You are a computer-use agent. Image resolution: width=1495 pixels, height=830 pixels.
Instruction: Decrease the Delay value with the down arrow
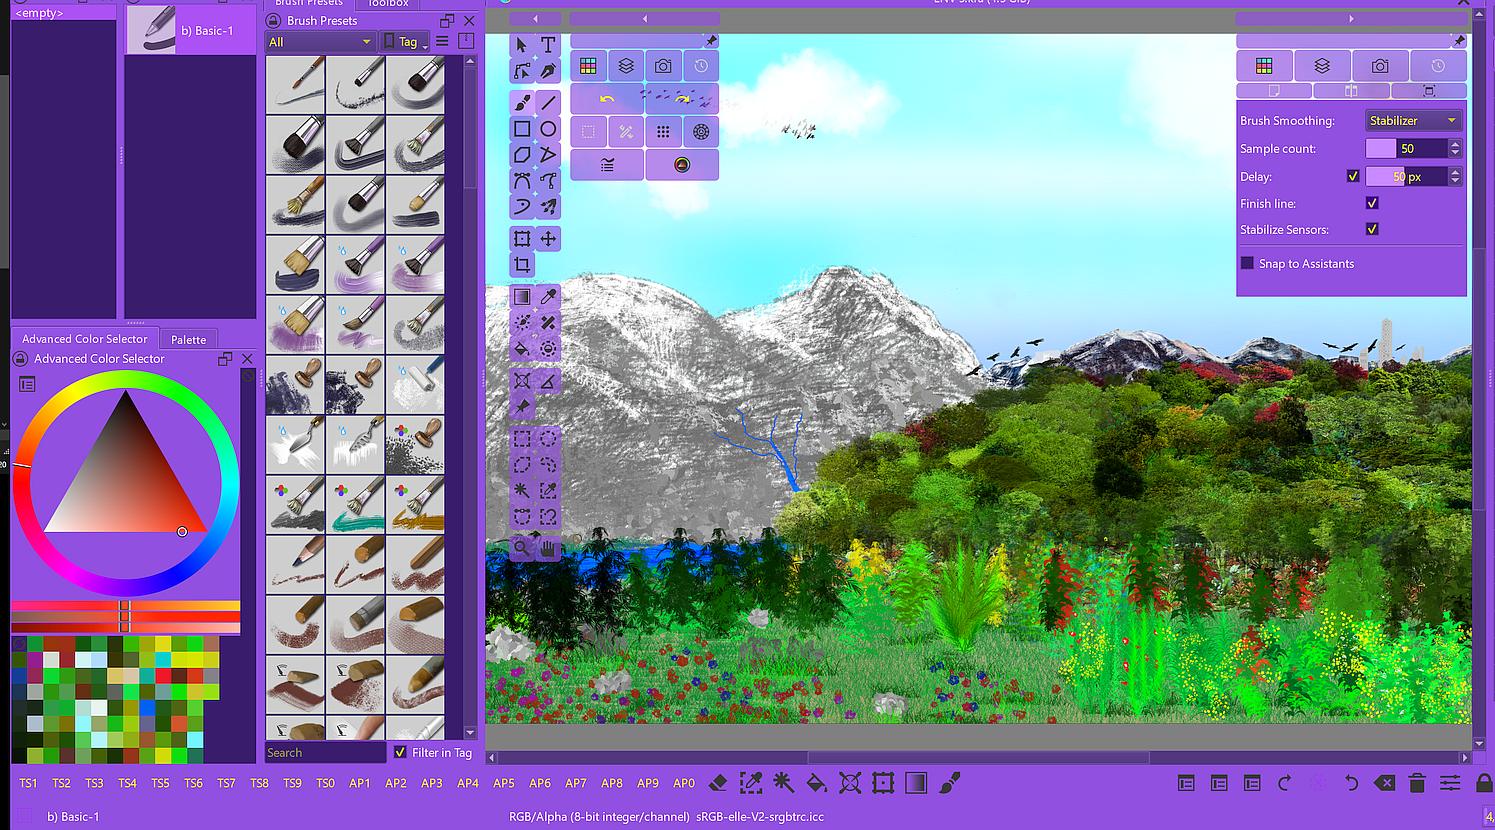[1455, 181]
